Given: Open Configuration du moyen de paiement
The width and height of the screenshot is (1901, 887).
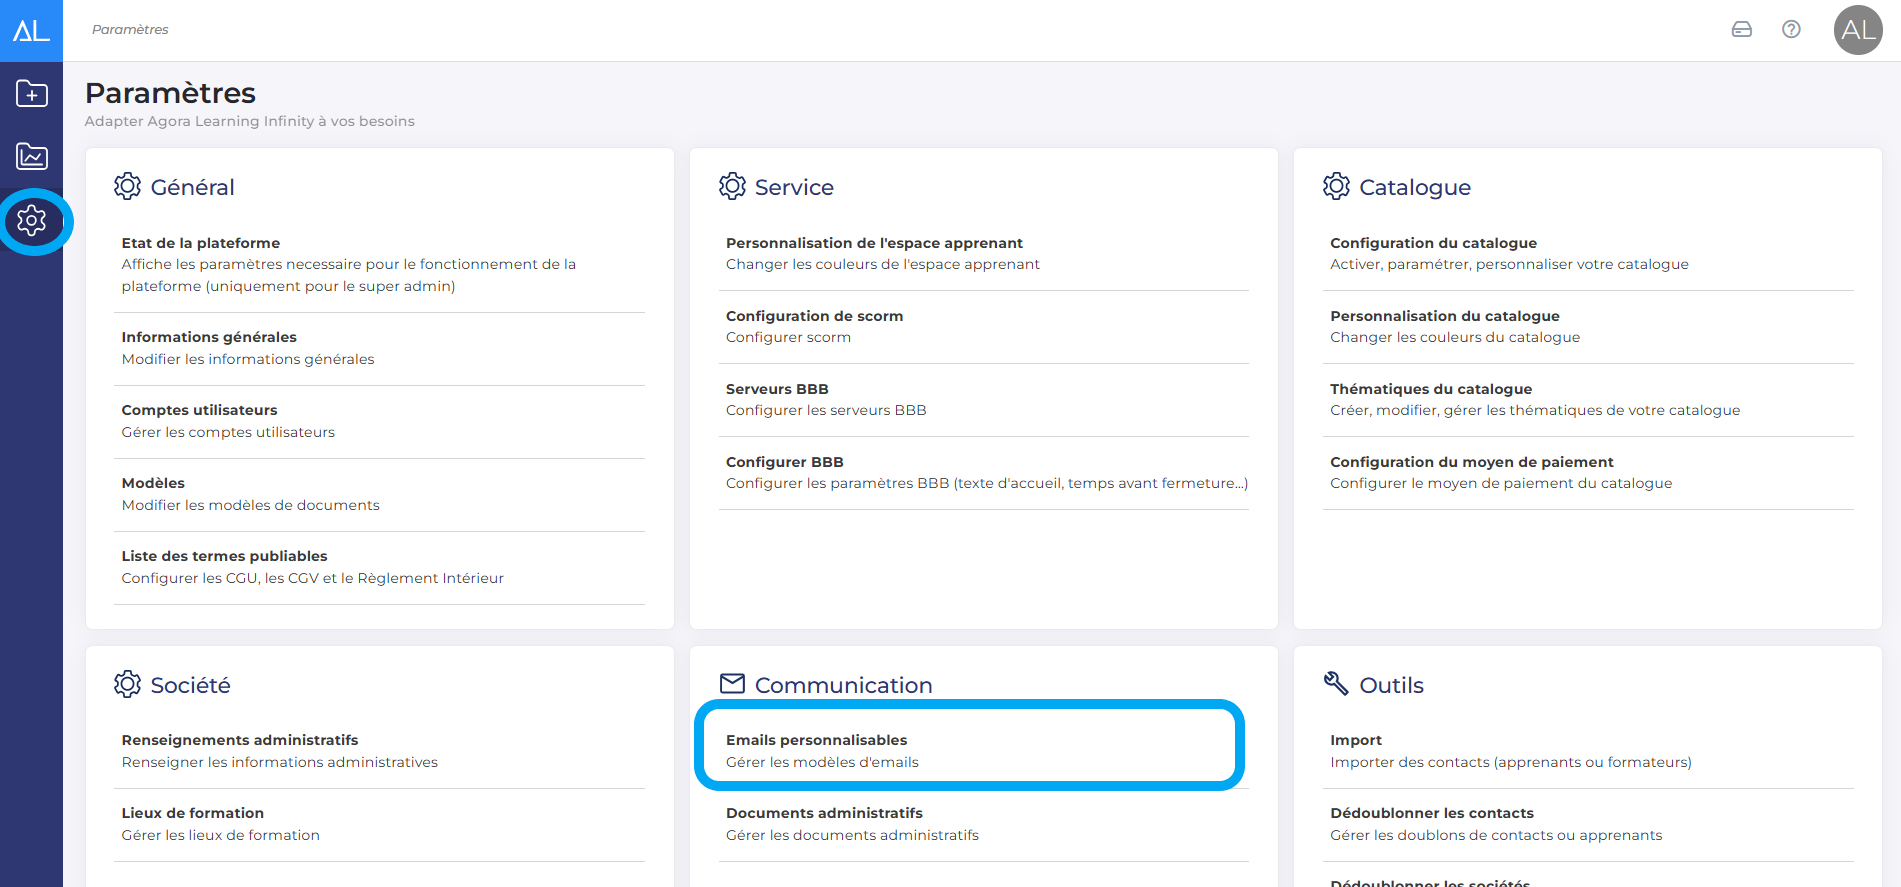Looking at the screenshot, I should [x=1471, y=462].
